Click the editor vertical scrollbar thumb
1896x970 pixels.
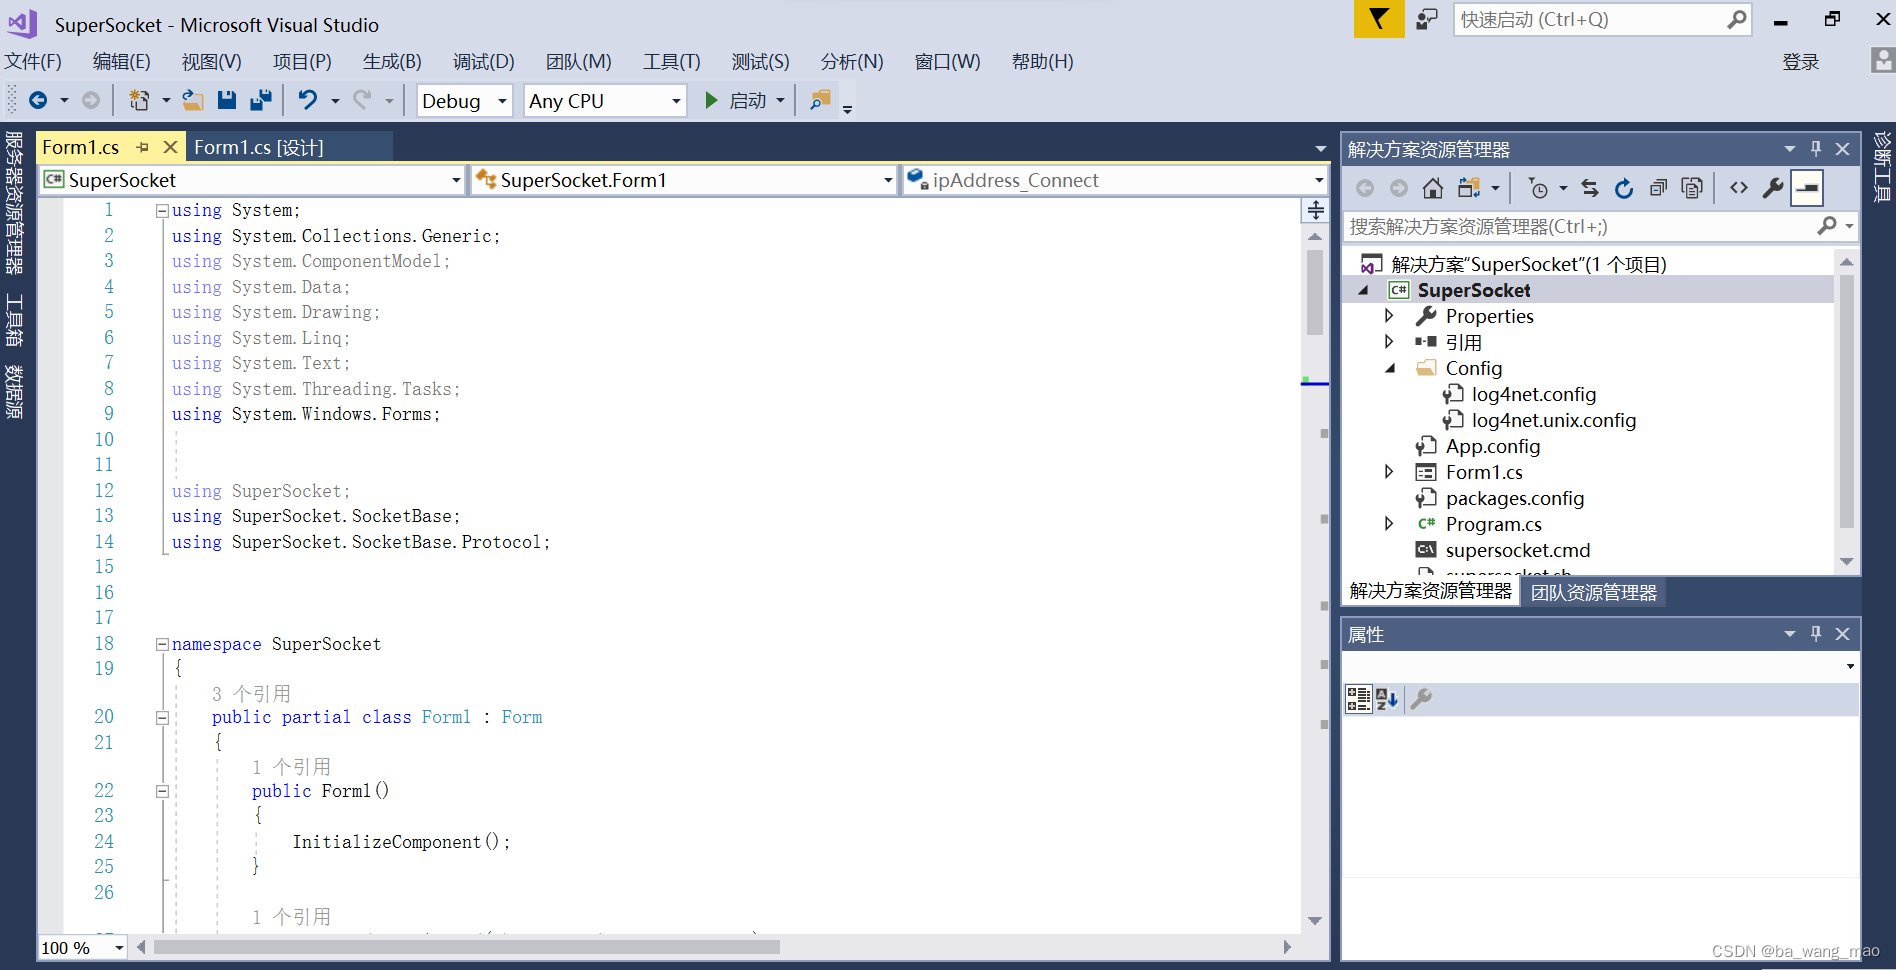1315,292
